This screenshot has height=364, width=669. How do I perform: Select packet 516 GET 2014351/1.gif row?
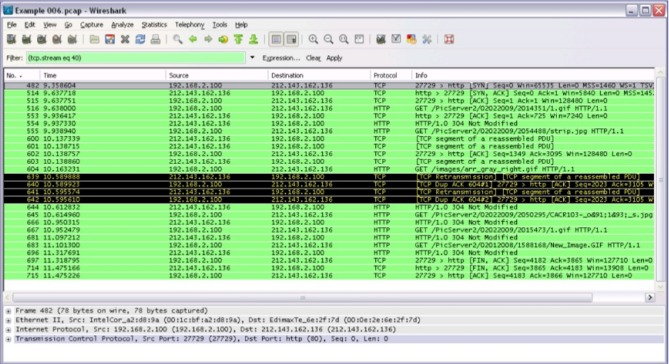(329, 108)
